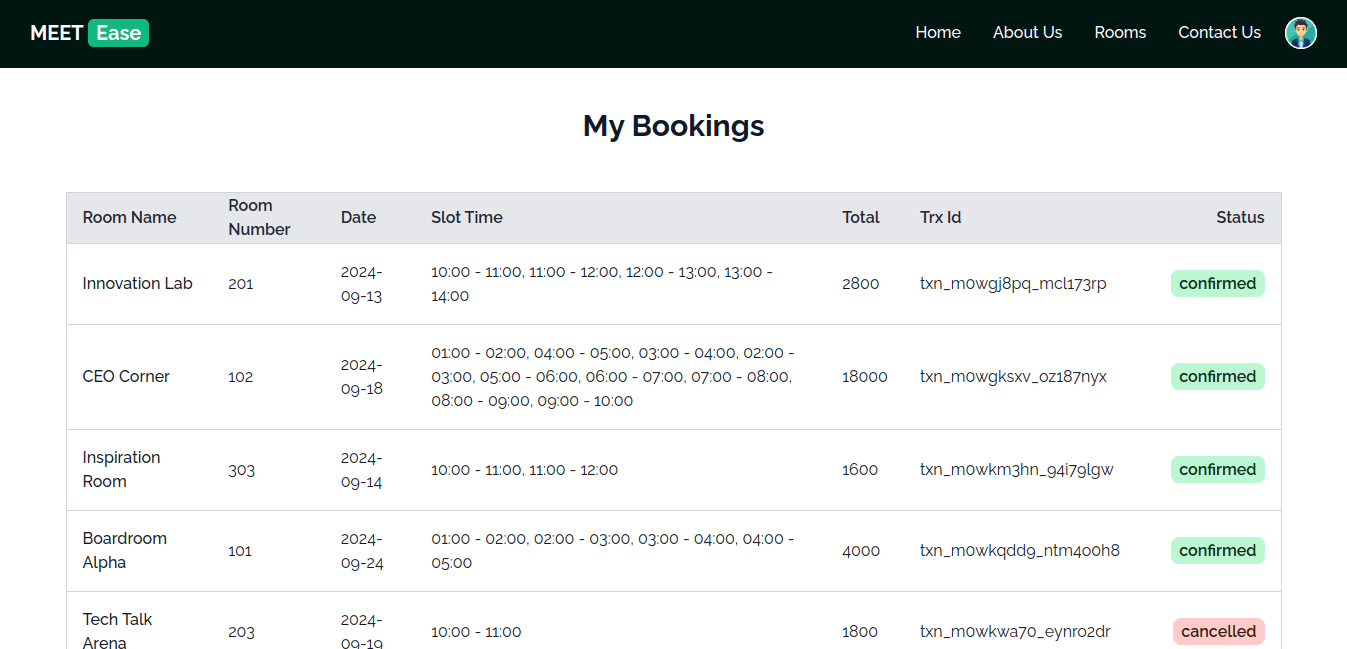
Task: Go to the About Us page
Action: (x=1027, y=33)
